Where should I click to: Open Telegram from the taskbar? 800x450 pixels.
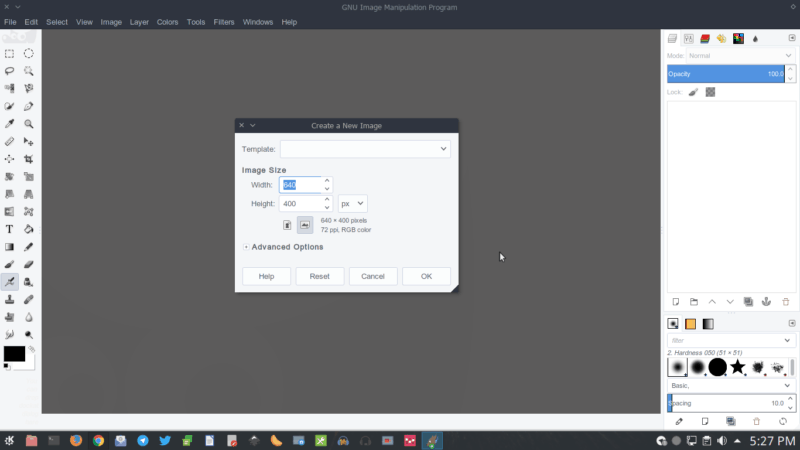click(x=143, y=440)
